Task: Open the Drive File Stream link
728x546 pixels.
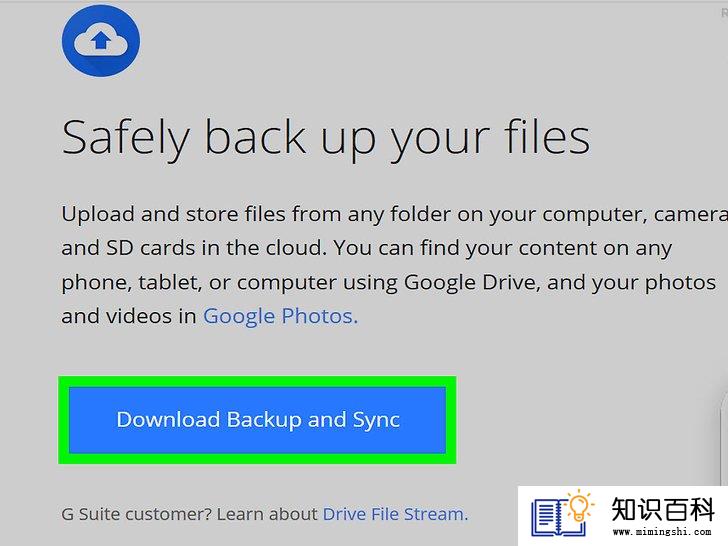Action: click(x=395, y=514)
